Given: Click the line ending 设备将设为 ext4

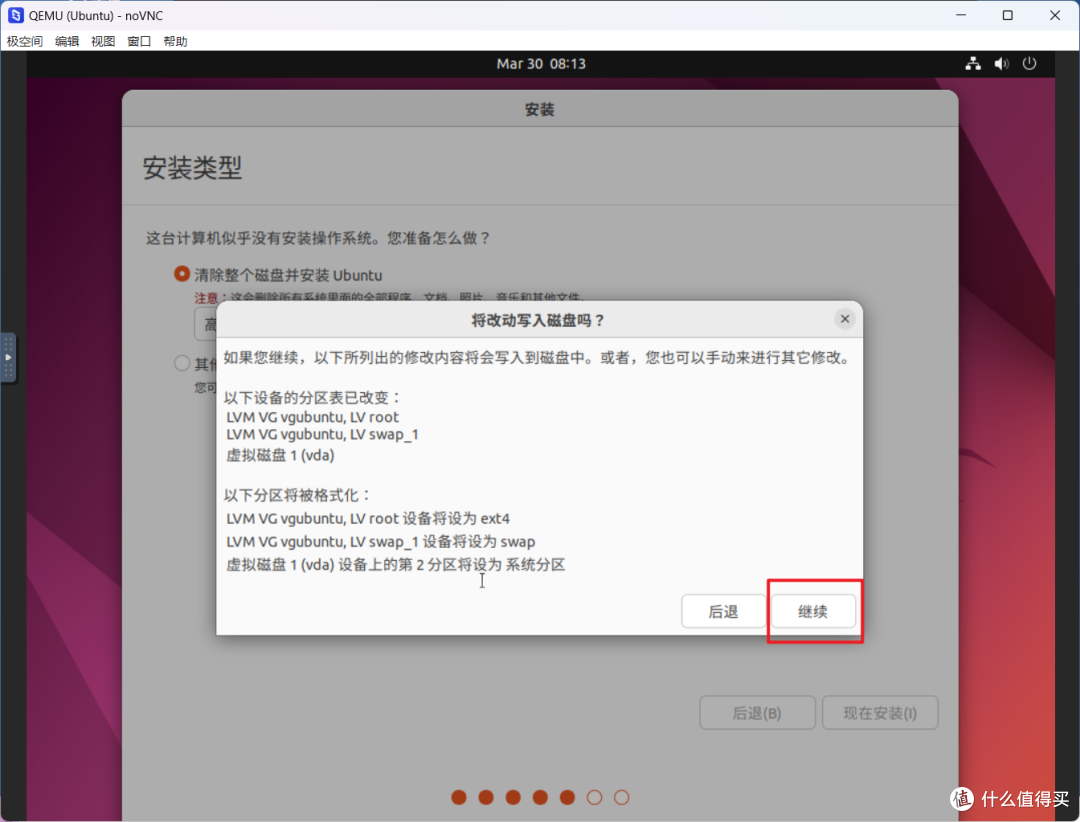Looking at the screenshot, I should point(368,518).
